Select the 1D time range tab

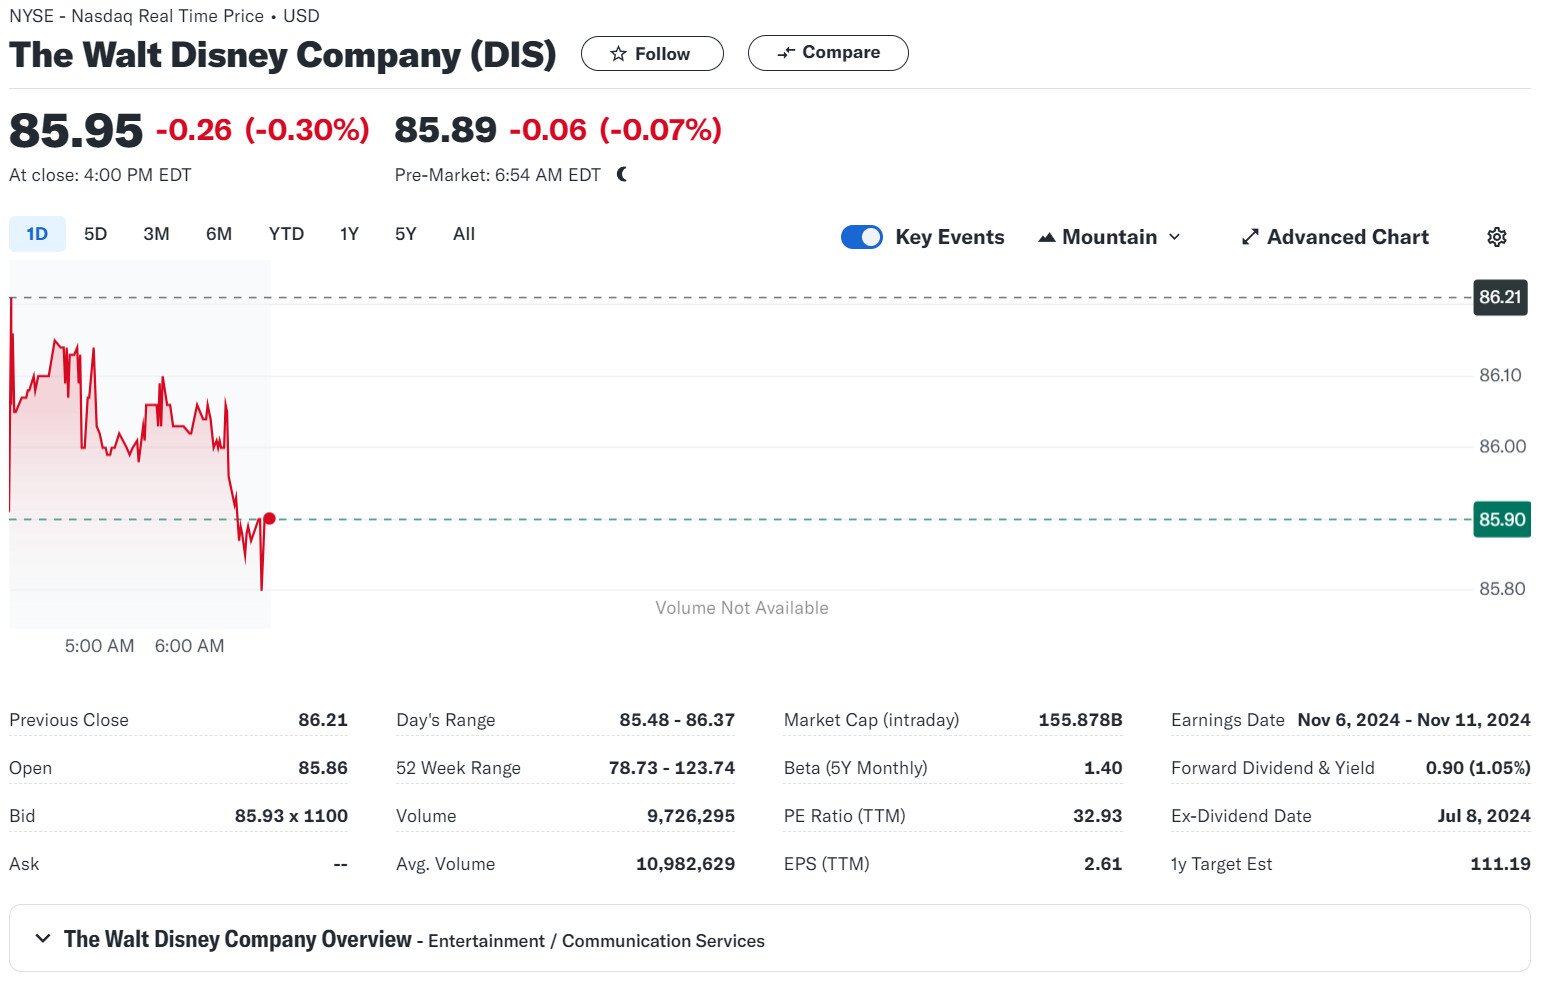(37, 234)
